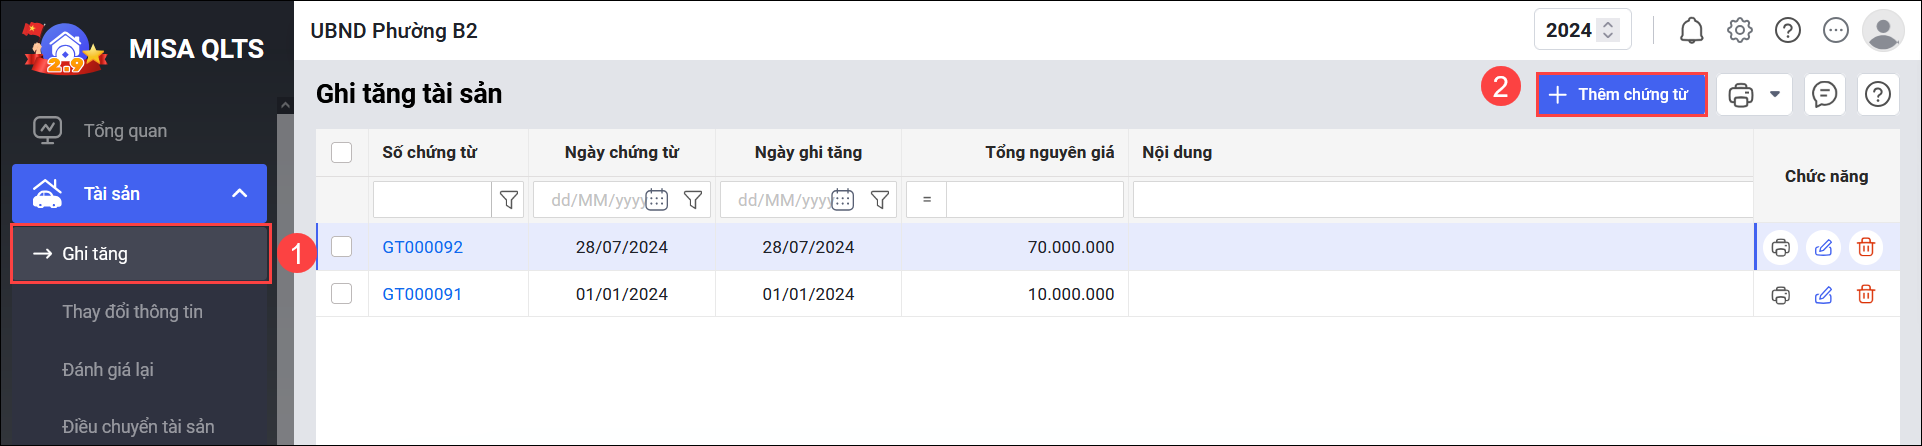
Task: Click the user avatar icon
Action: tap(1883, 31)
